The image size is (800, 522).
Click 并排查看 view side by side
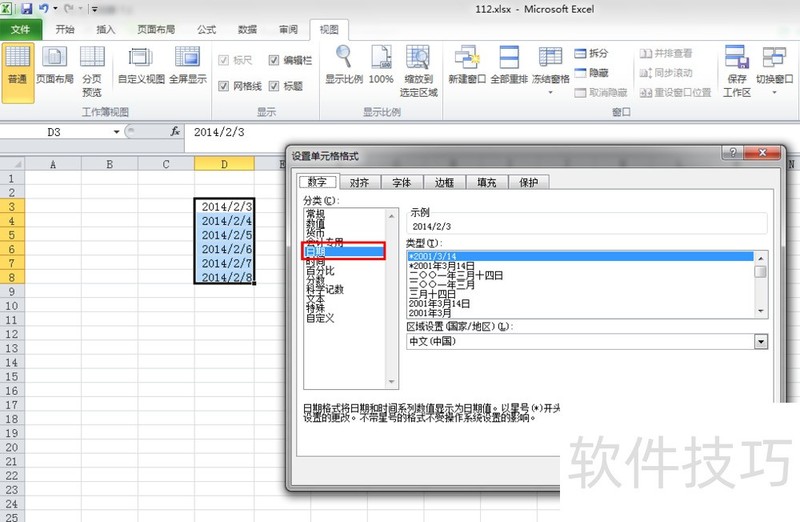coord(666,53)
